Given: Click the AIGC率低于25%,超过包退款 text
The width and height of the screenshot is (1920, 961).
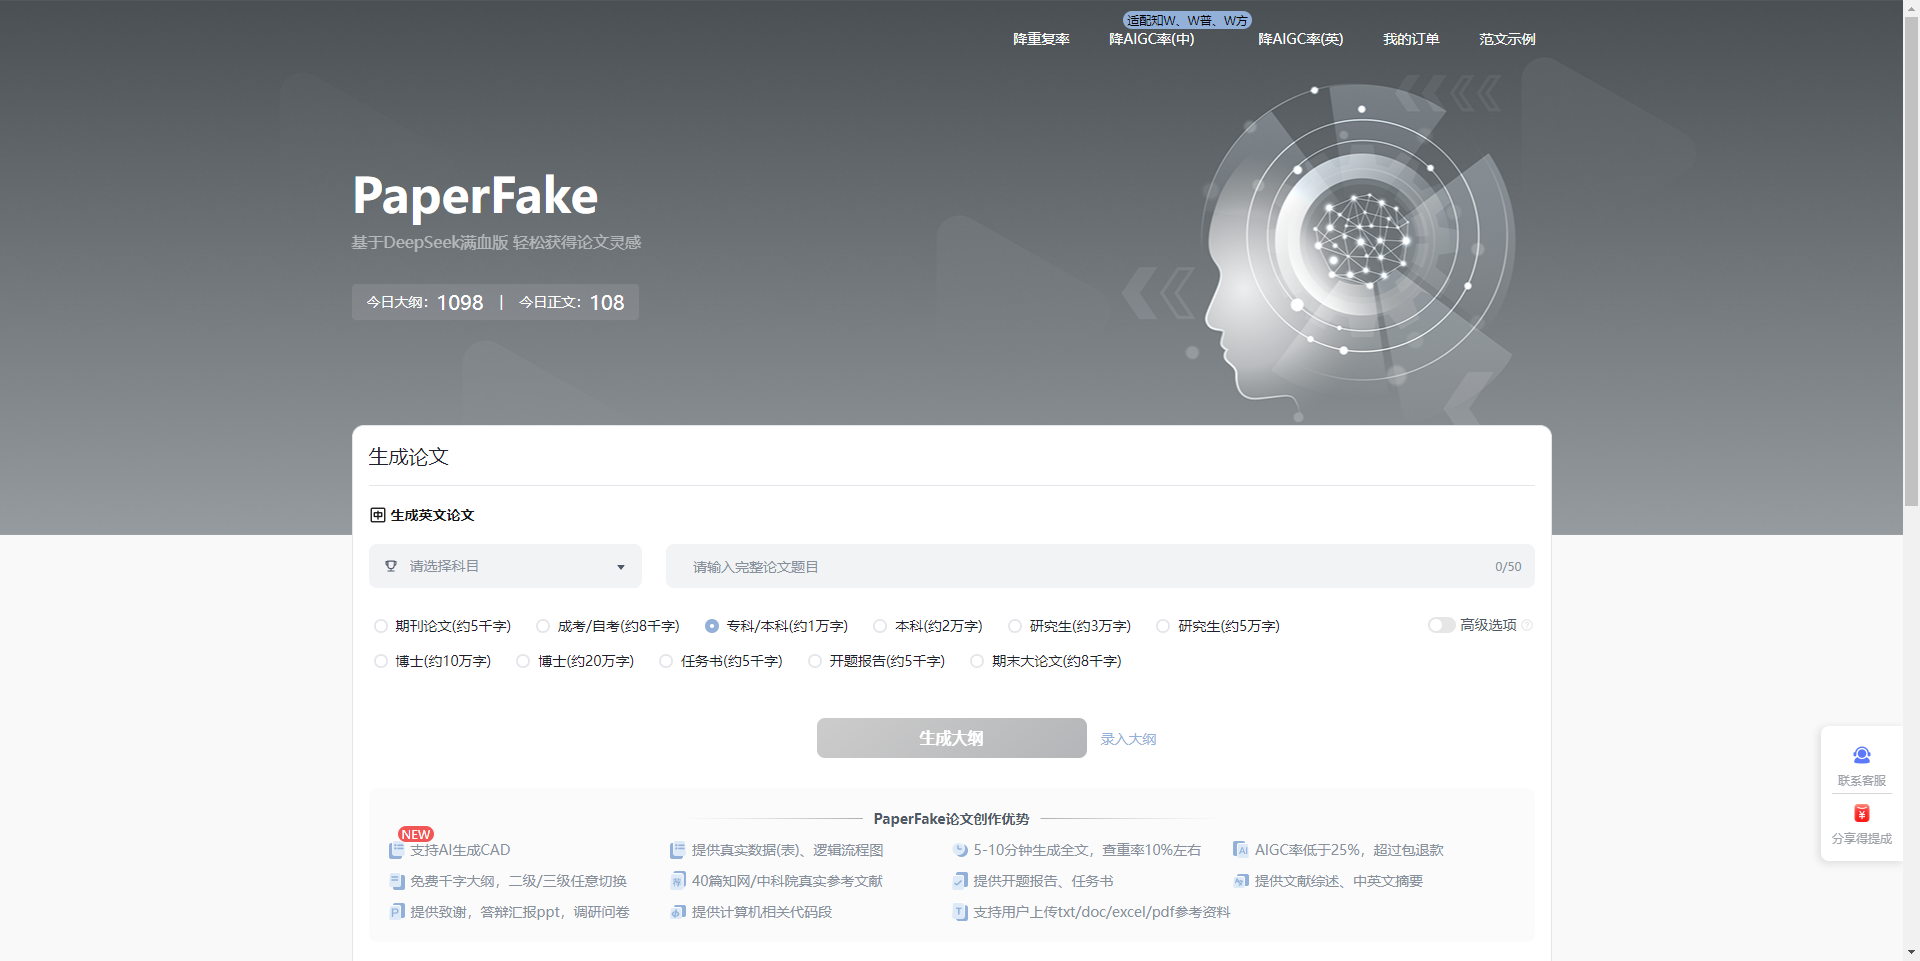Looking at the screenshot, I should [x=1349, y=850].
